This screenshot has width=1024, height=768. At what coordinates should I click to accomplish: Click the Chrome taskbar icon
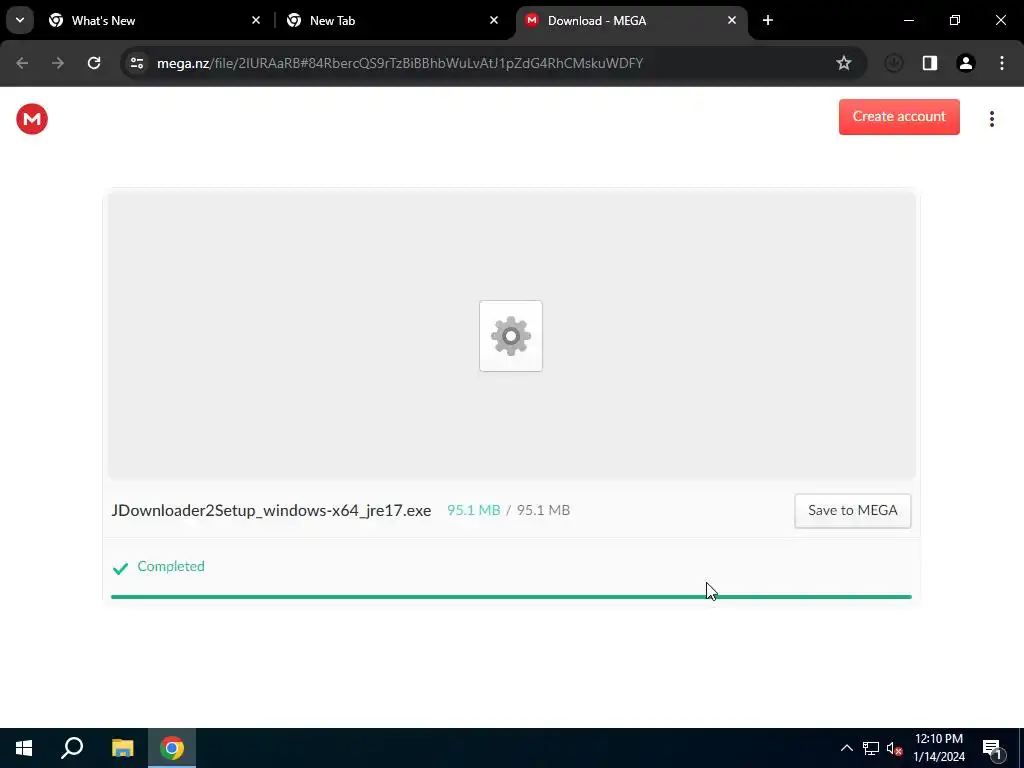(172, 748)
